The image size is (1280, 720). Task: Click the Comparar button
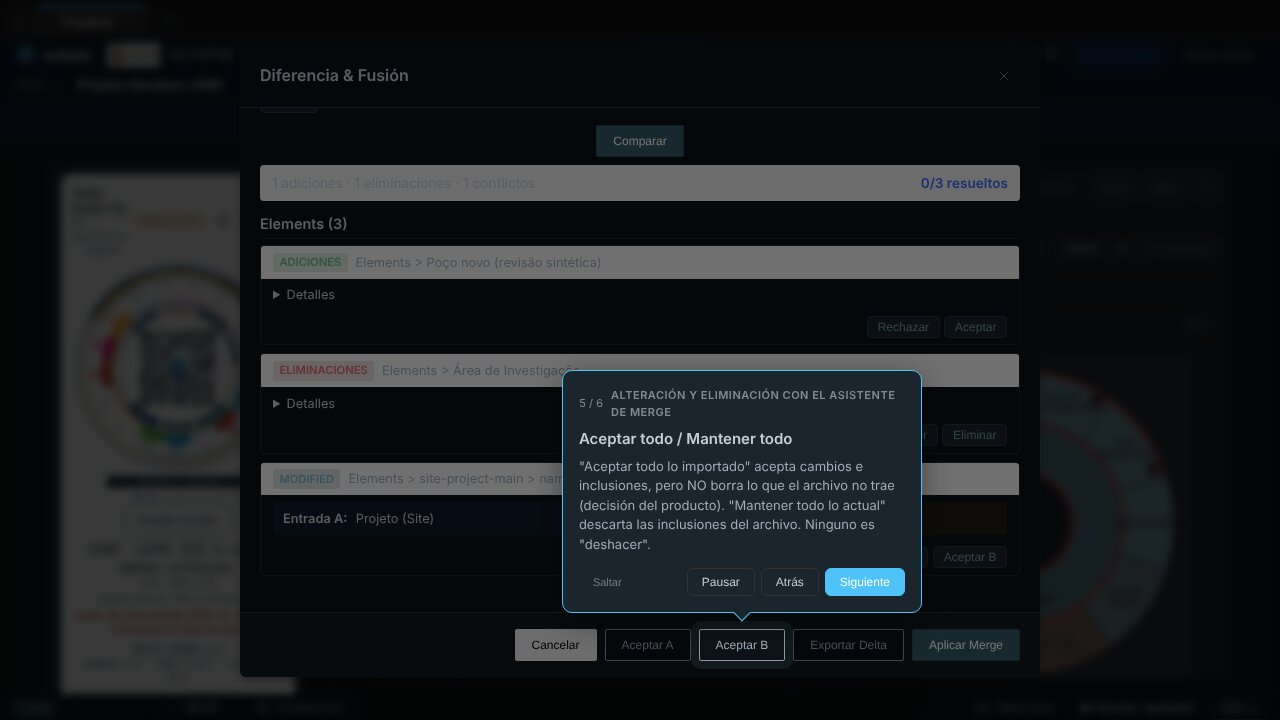click(640, 141)
